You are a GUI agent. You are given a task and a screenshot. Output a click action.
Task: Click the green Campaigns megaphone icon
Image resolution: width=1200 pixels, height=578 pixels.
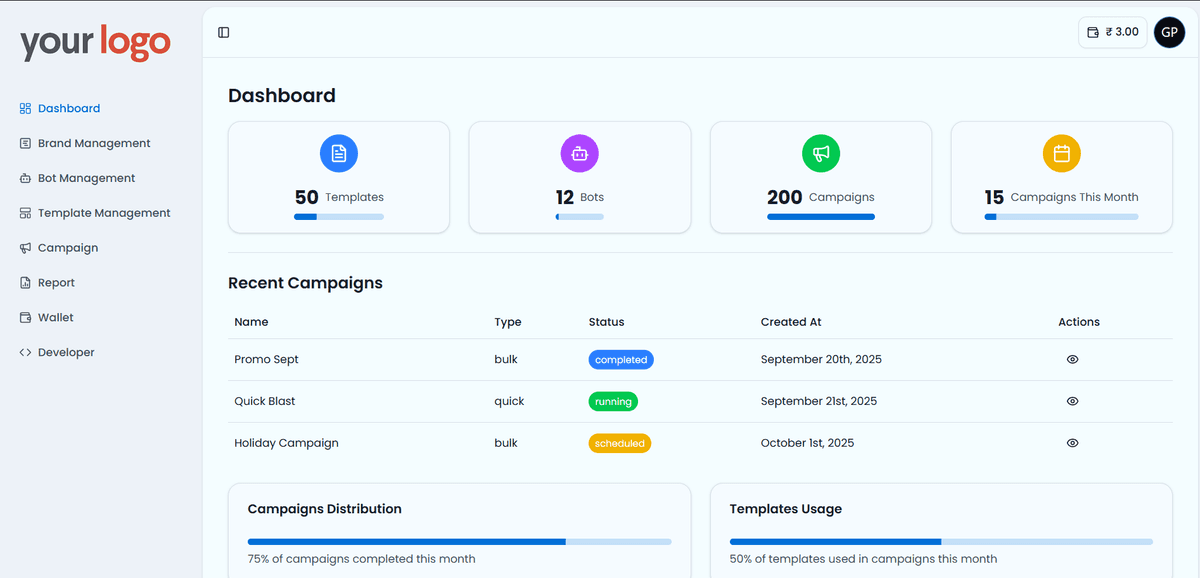click(x=820, y=153)
